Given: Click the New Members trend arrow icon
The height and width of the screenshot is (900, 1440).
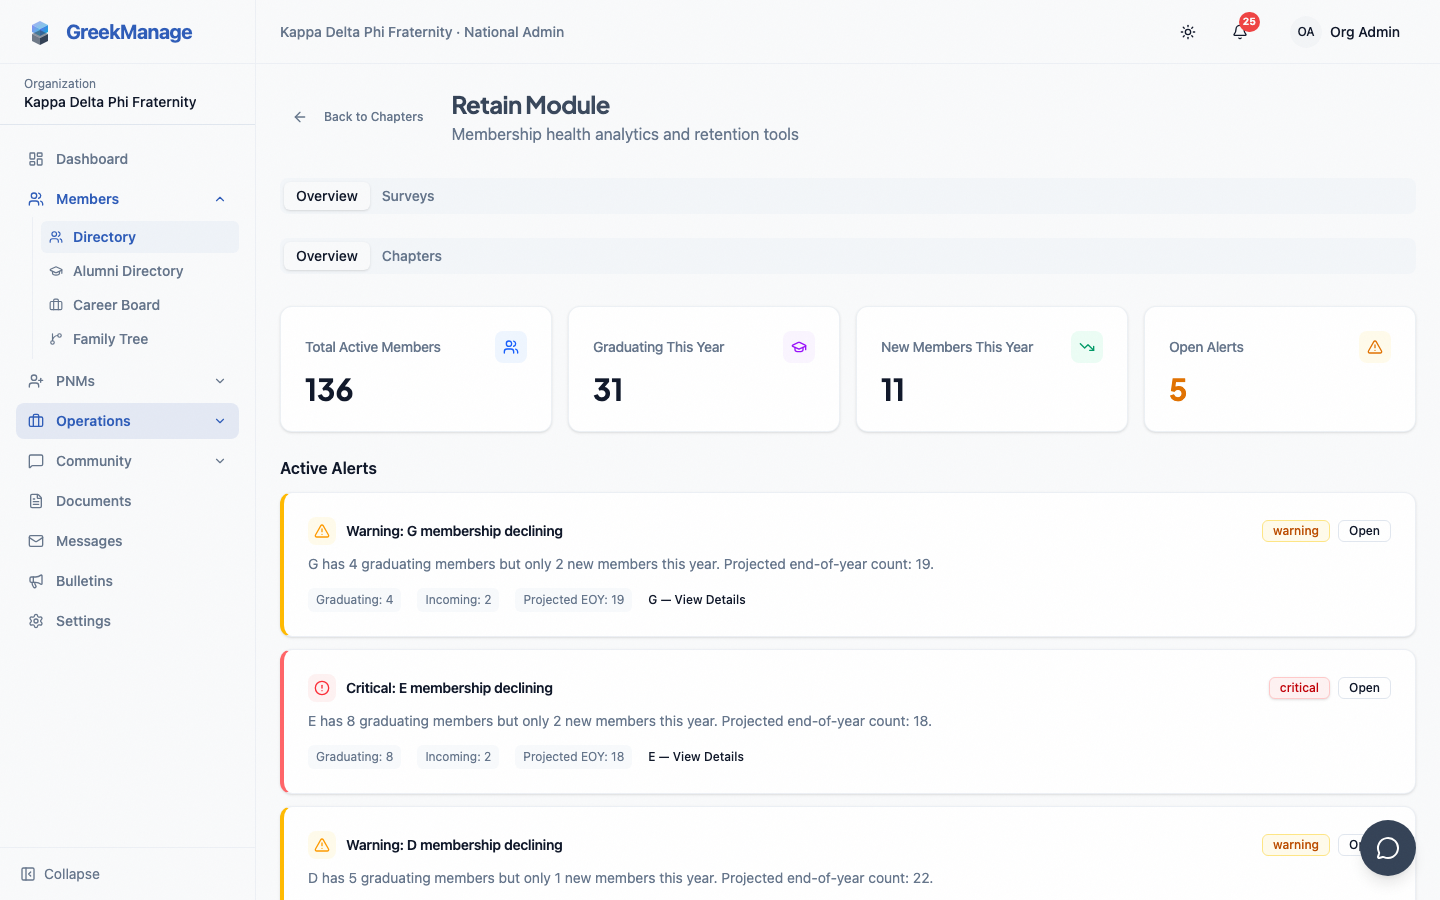Looking at the screenshot, I should 1087,347.
